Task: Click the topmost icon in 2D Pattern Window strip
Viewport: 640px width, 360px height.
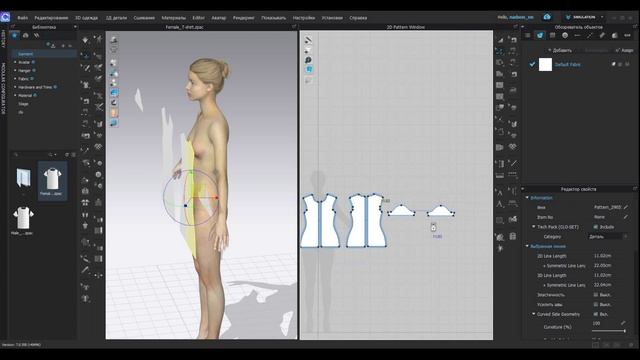Action: click(308, 40)
